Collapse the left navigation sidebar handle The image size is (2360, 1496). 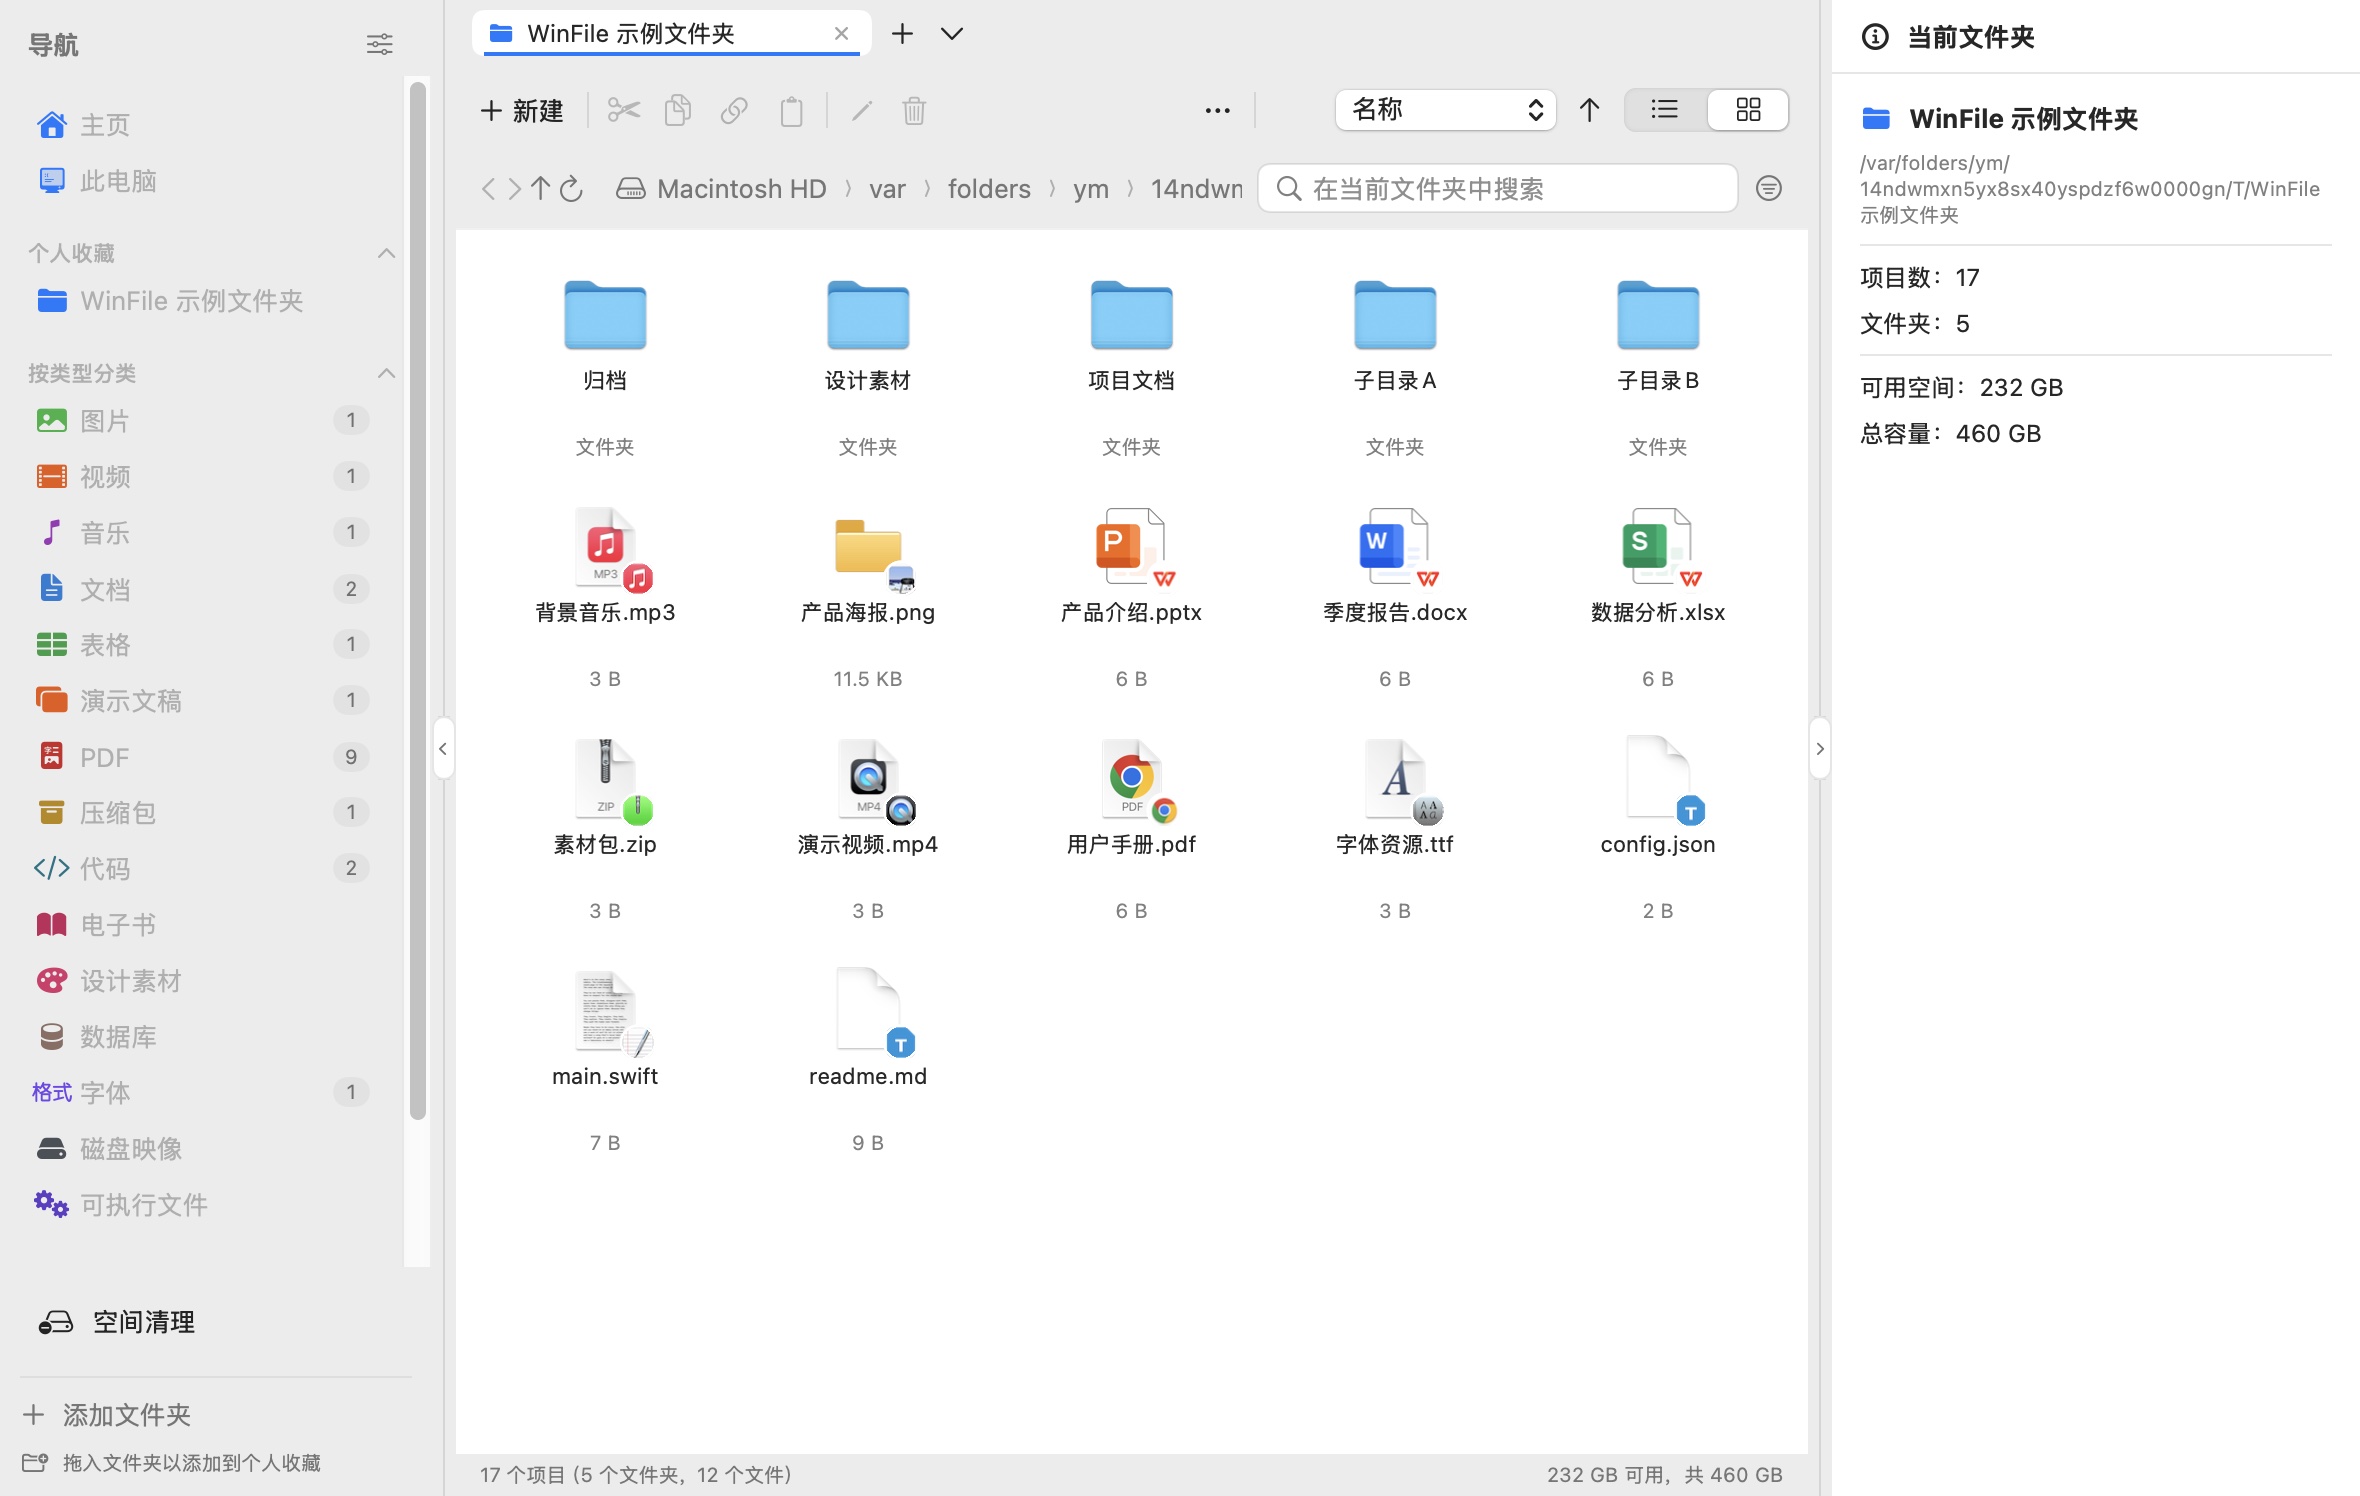pos(443,748)
